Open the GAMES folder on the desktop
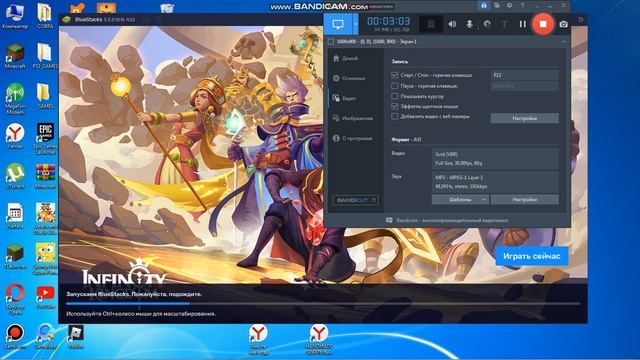Screen dimensions: 640x360 pos(45,96)
